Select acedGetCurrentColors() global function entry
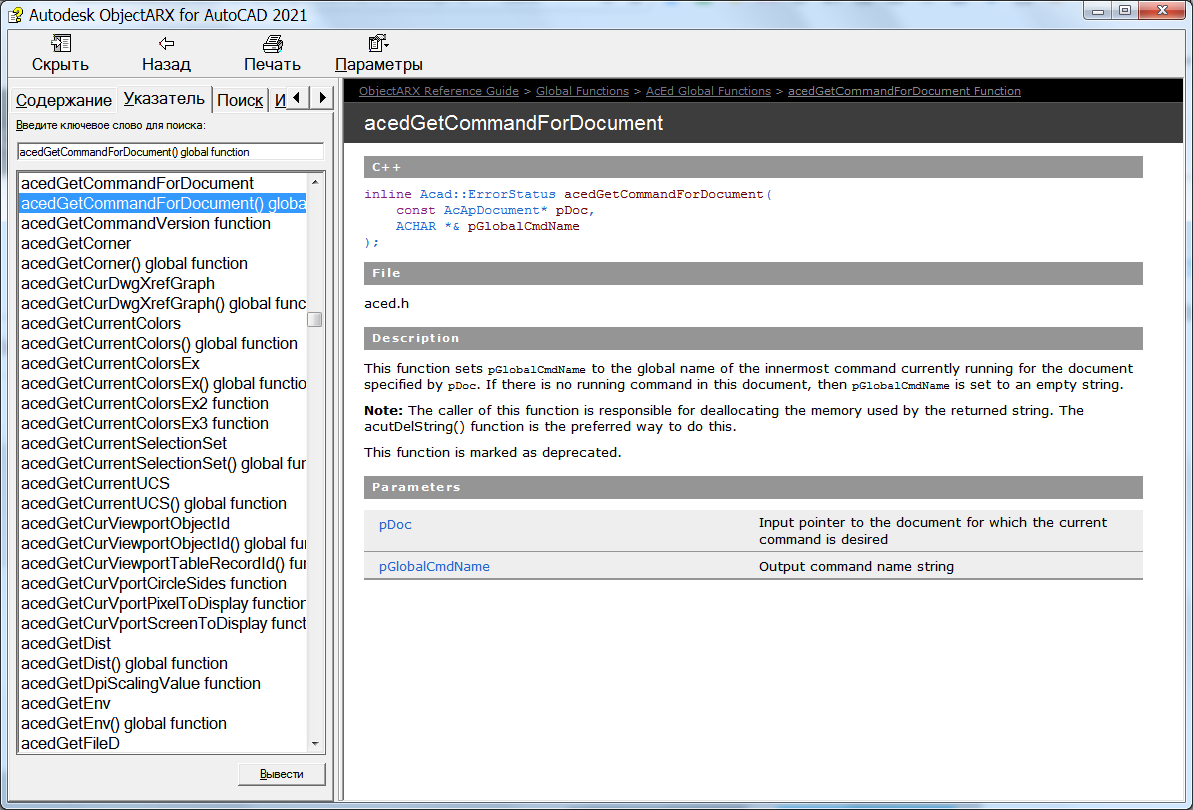The height and width of the screenshot is (810, 1193). (163, 344)
